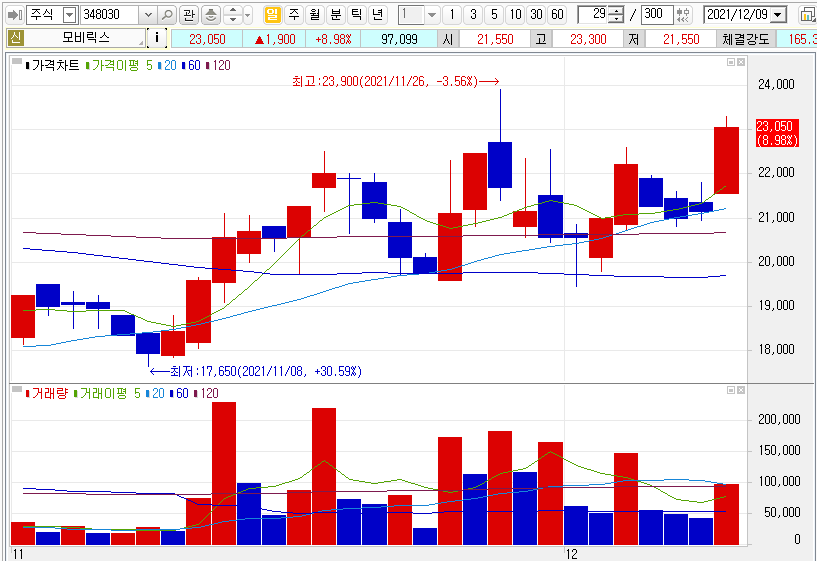Click the current price 23,050 cell

[x=207, y=39]
